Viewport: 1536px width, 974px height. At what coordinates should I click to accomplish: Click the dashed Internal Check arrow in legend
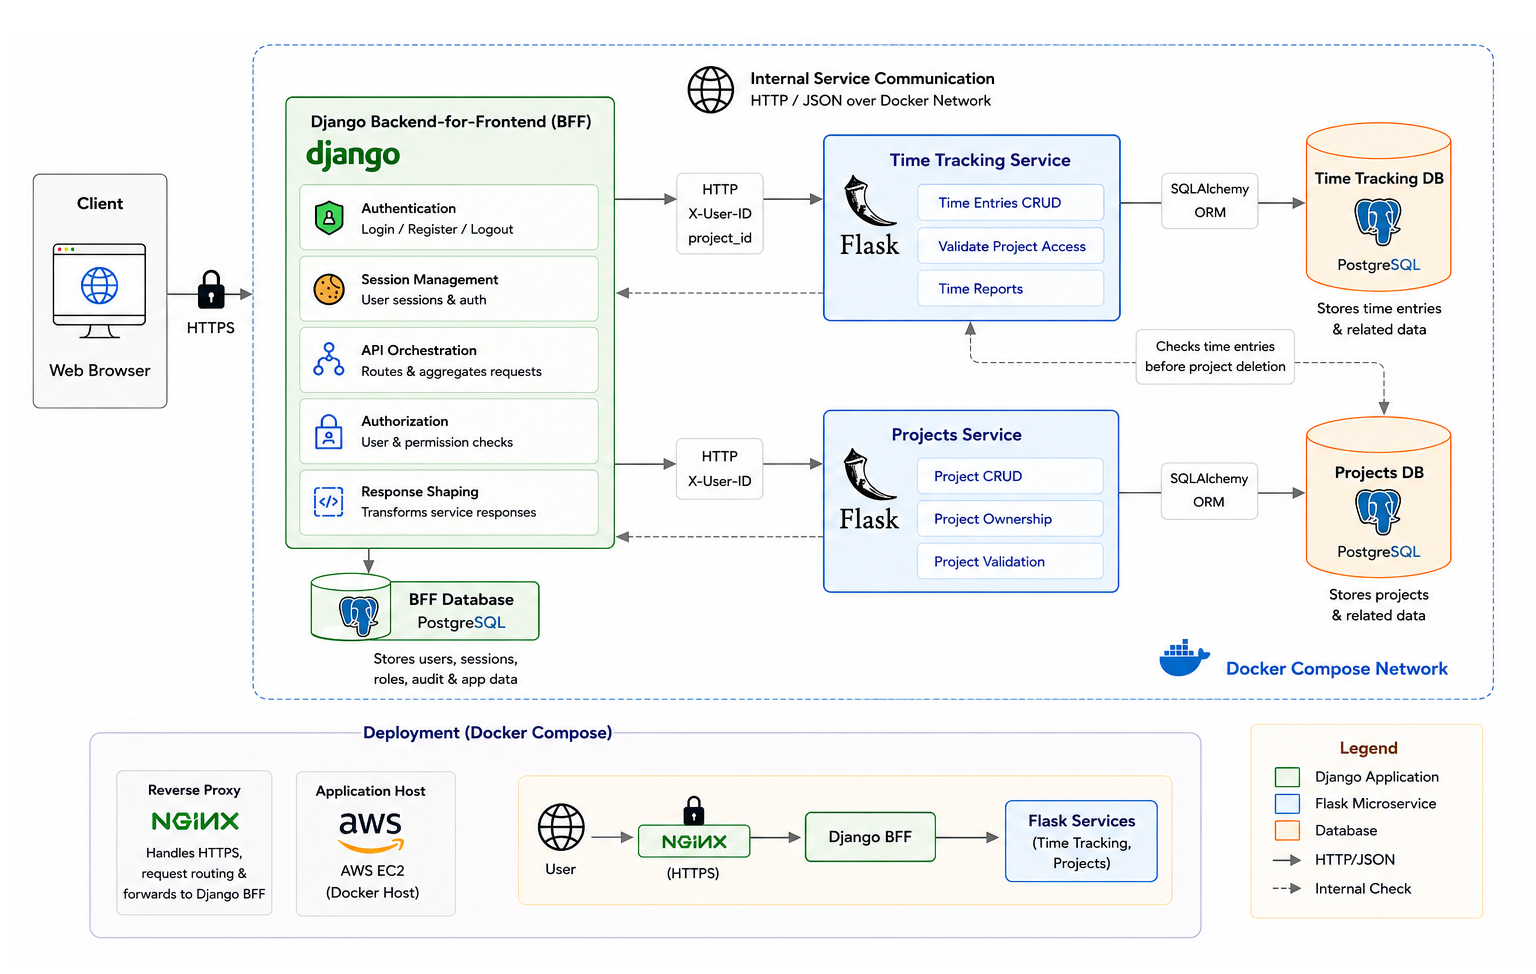(x=1287, y=888)
